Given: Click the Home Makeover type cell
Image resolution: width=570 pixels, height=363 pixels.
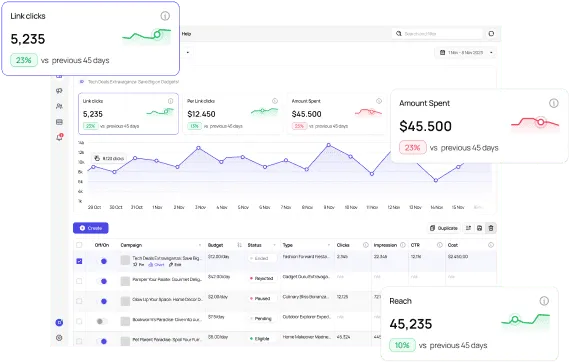Looking at the screenshot, I should (x=306, y=337).
